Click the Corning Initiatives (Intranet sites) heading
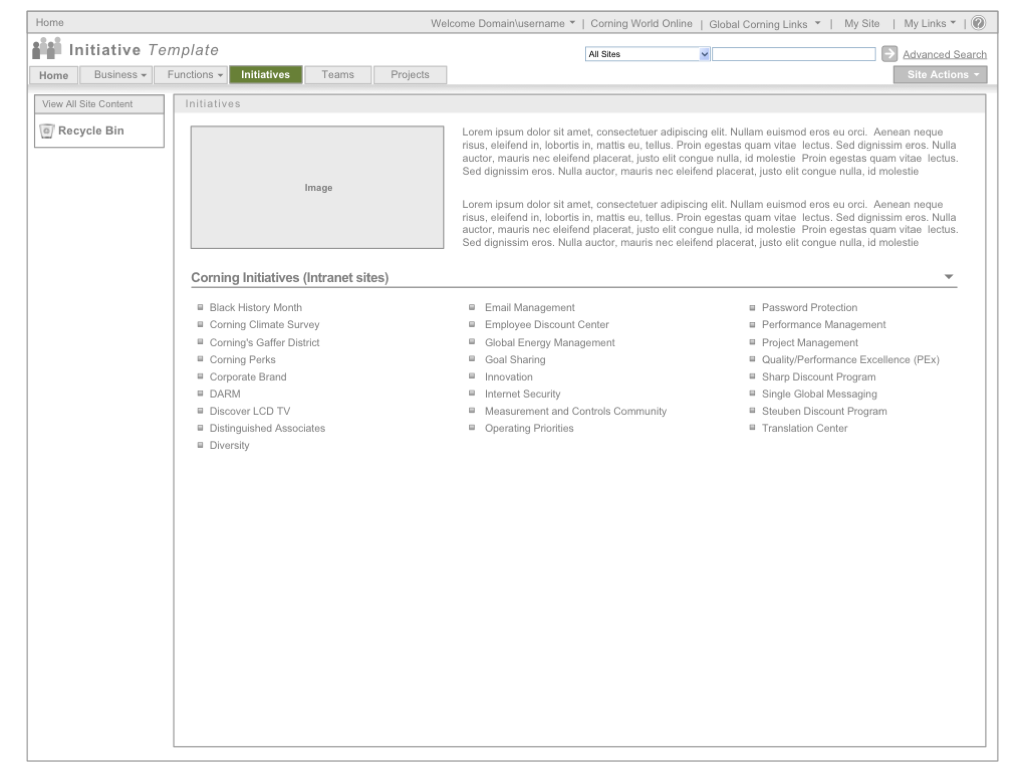1024x768 pixels. pyautogui.click(x=289, y=278)
